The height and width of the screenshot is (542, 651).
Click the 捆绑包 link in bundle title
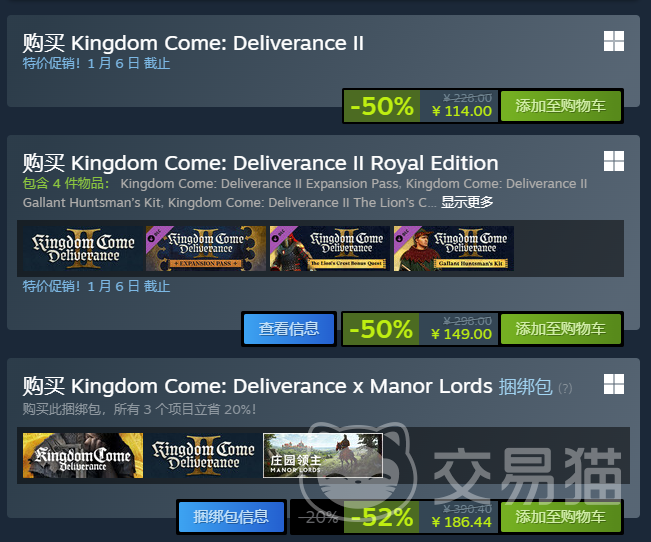point(525,386)
